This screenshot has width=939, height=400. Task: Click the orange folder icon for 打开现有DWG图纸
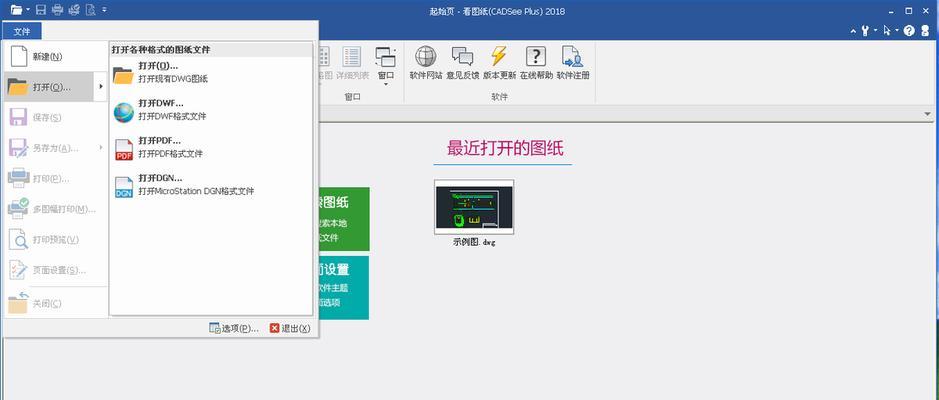[x=123, y=74]
